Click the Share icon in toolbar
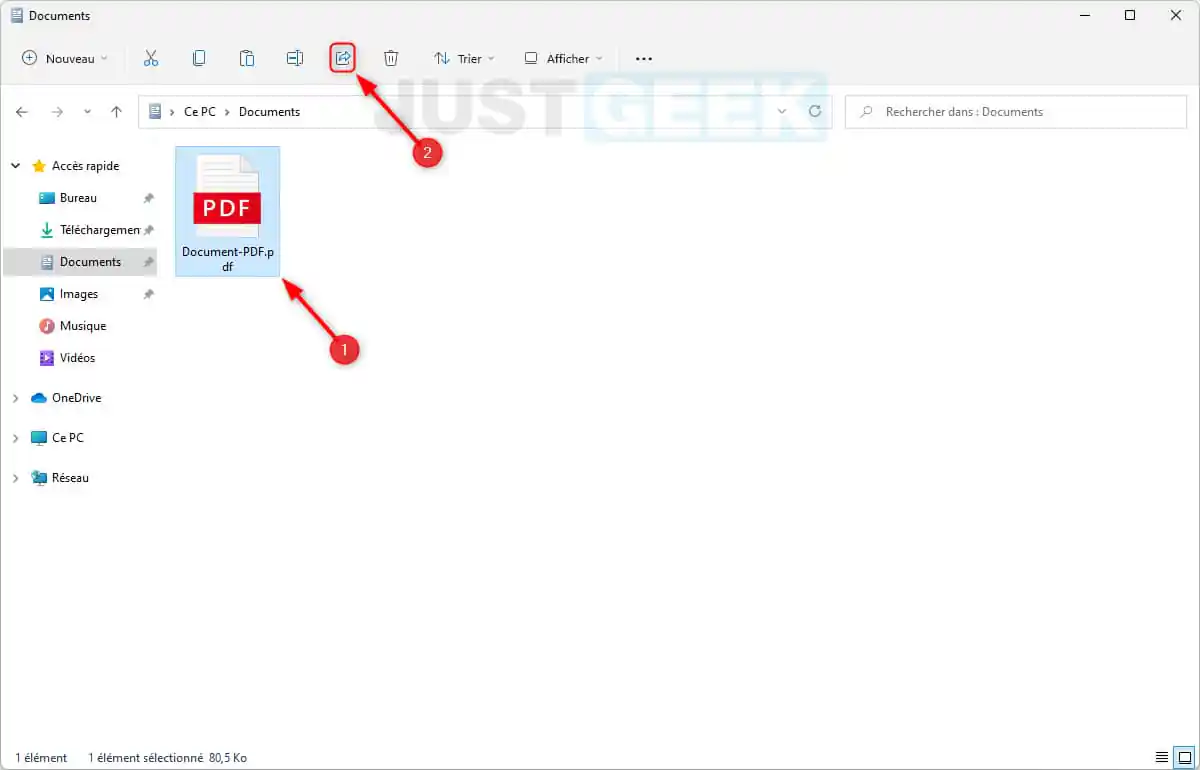 pos(343,58)
